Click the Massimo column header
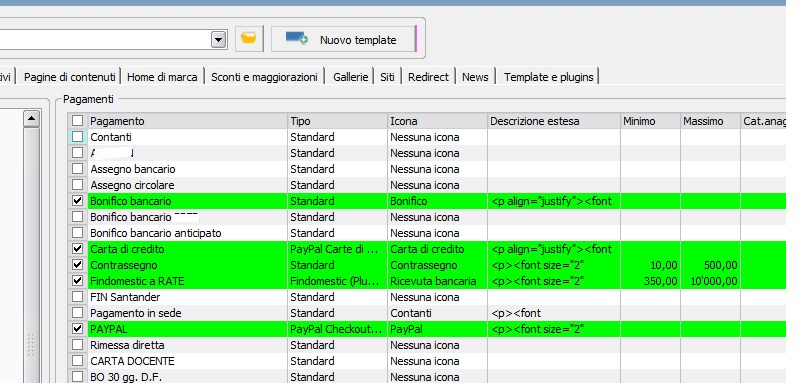This screenshot has width=809, height=383. (x=710, y=121)
